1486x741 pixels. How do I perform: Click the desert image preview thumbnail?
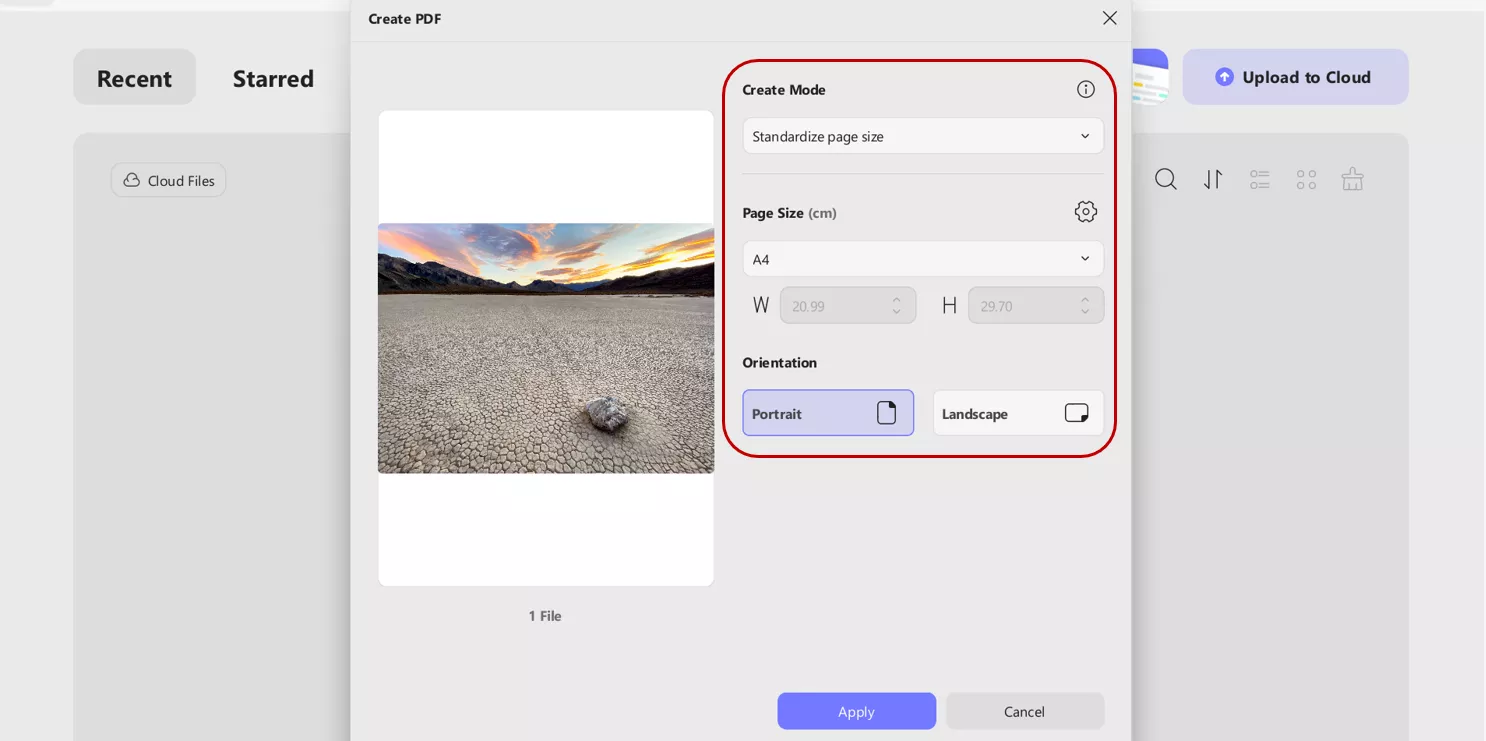(546, 348)
